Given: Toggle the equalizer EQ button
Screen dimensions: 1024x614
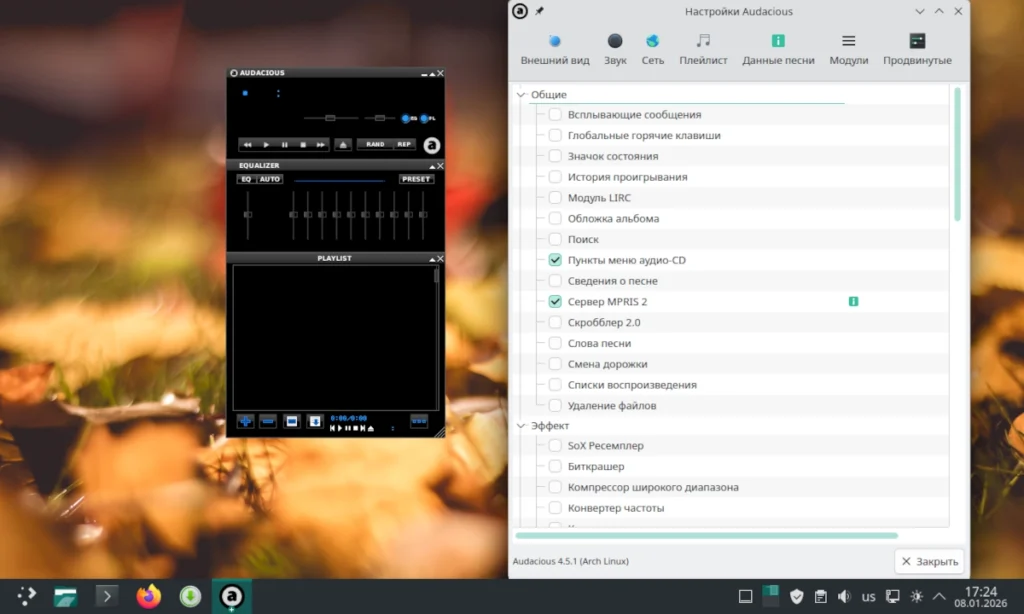Looking at the screenshot, I should pyautogui.click(x=246, y=179).
